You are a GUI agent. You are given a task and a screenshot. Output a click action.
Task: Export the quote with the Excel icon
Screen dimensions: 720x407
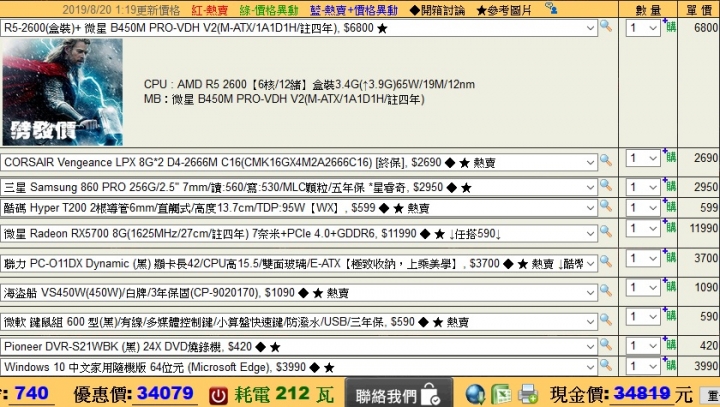pyautogui.click(x=501, y=394)
